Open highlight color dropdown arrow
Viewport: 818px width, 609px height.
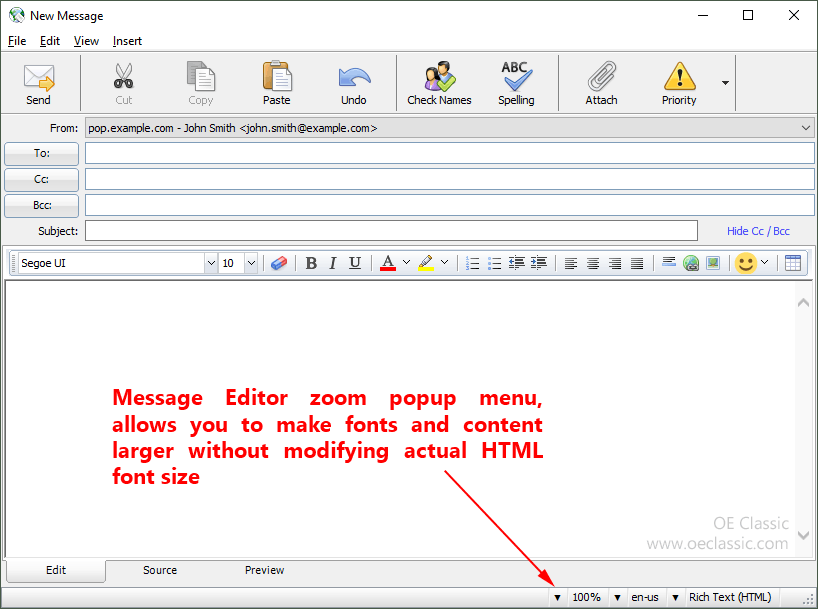click(x=444, y=262)
